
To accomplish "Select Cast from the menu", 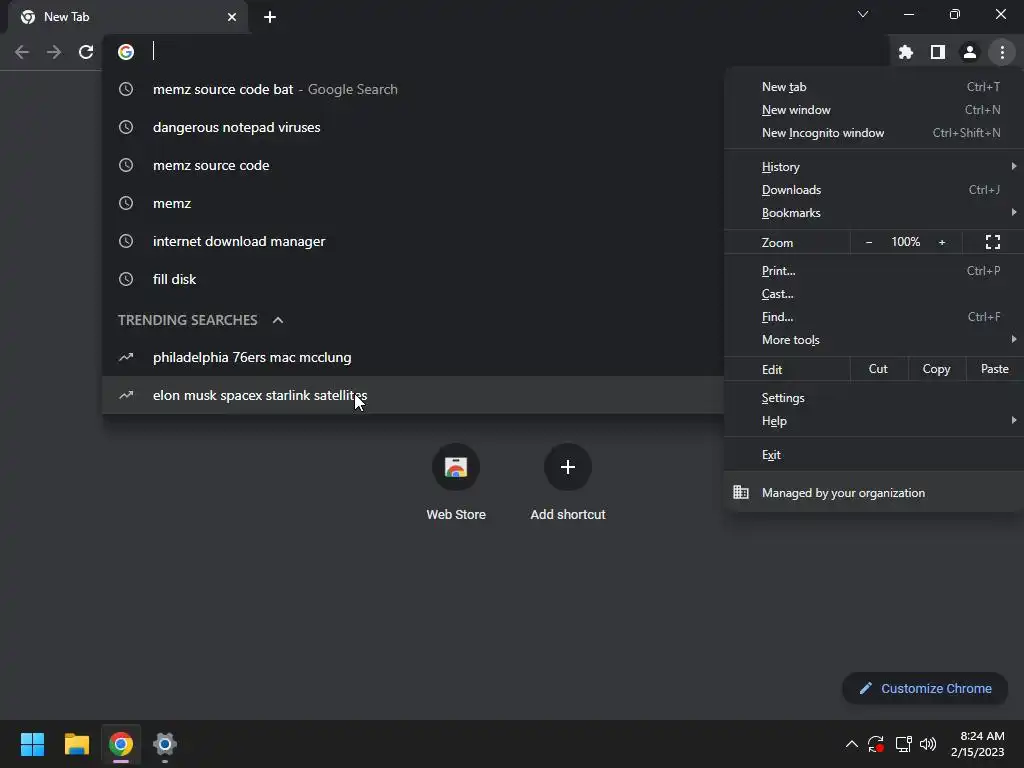I will click(x=874, y=294).
